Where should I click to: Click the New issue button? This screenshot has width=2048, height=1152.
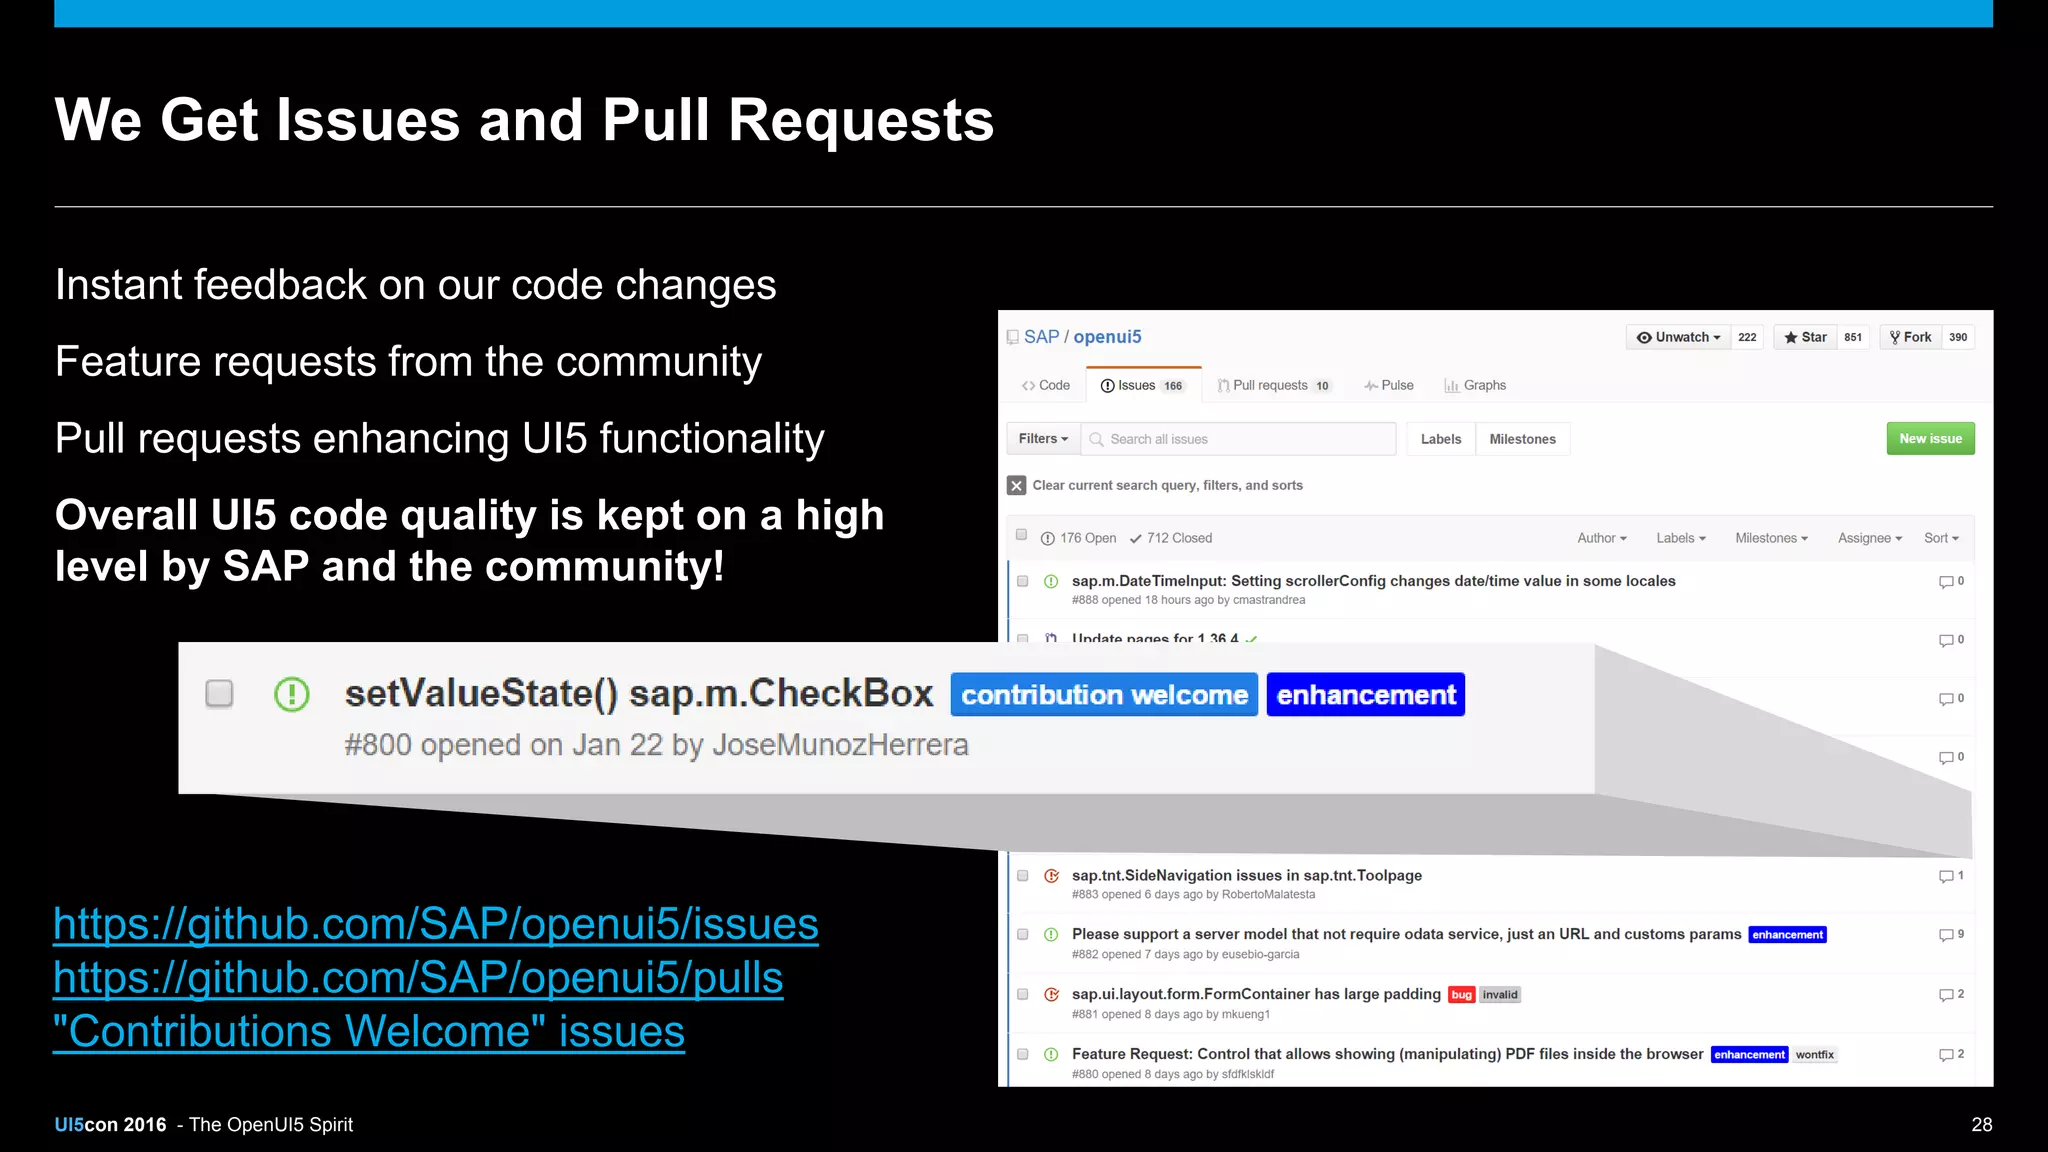click(x=1930, y=439)
